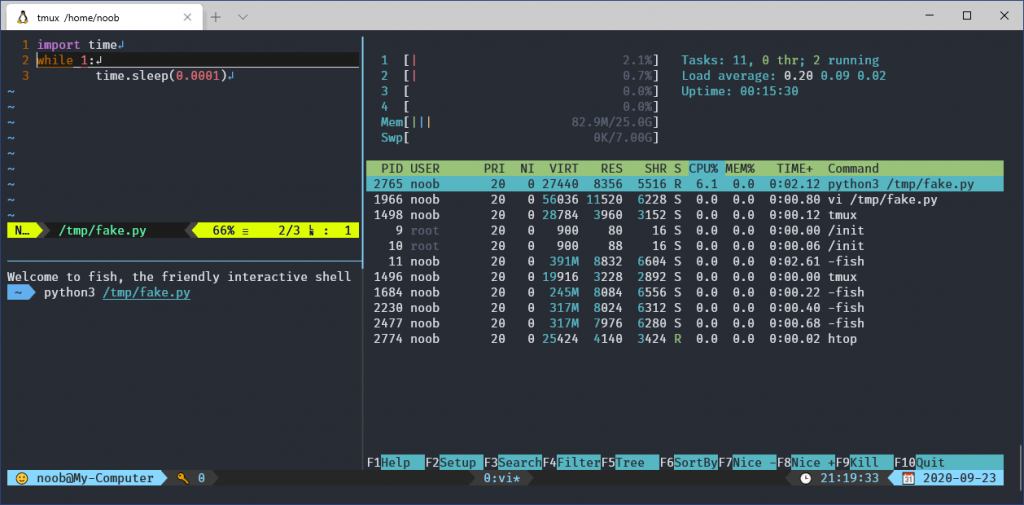This screenshot has width=1024, height=505.
Task: Click the time.sleep(0.0001) line in vim
Action: pyautogui.click(x=165, y=76)
